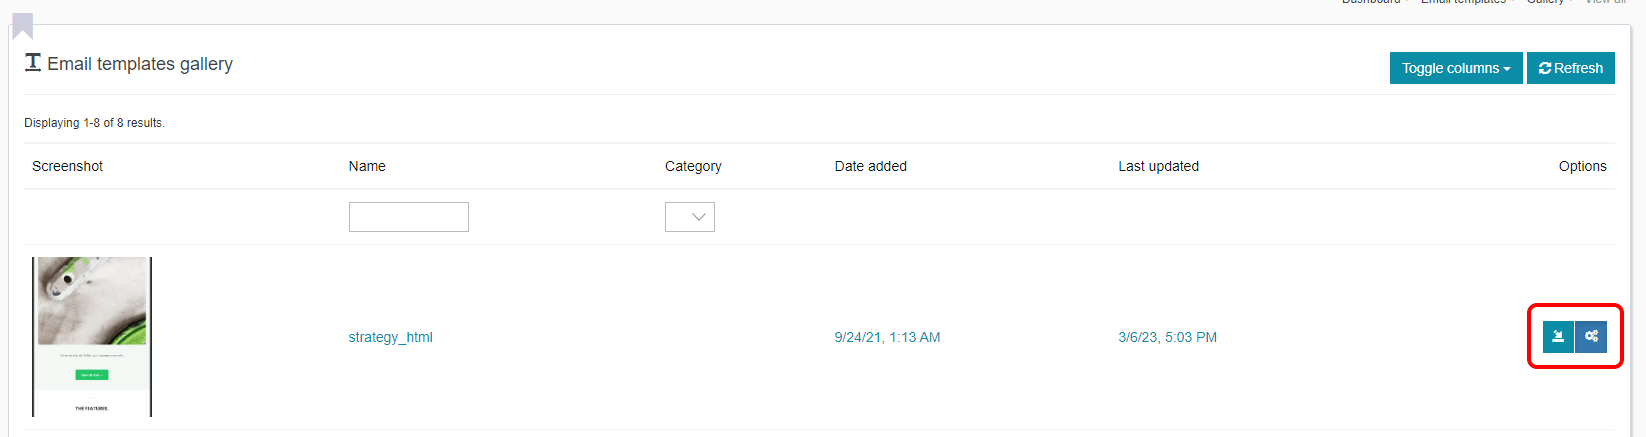The width and height of the screenshot is (1646, 437).
Task: Click the bookmark ribbon icon at panel corner
Action: click(22, 26)
